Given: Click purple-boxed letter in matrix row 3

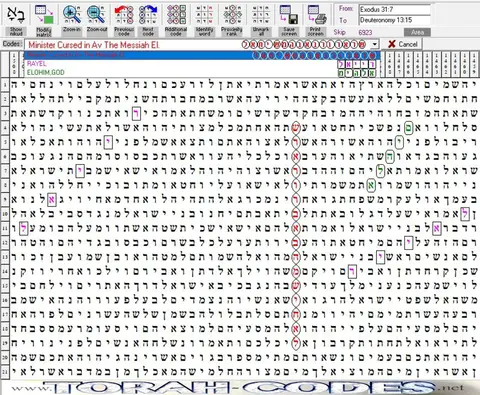Looking at the screenshot, I should pos(136,113).
